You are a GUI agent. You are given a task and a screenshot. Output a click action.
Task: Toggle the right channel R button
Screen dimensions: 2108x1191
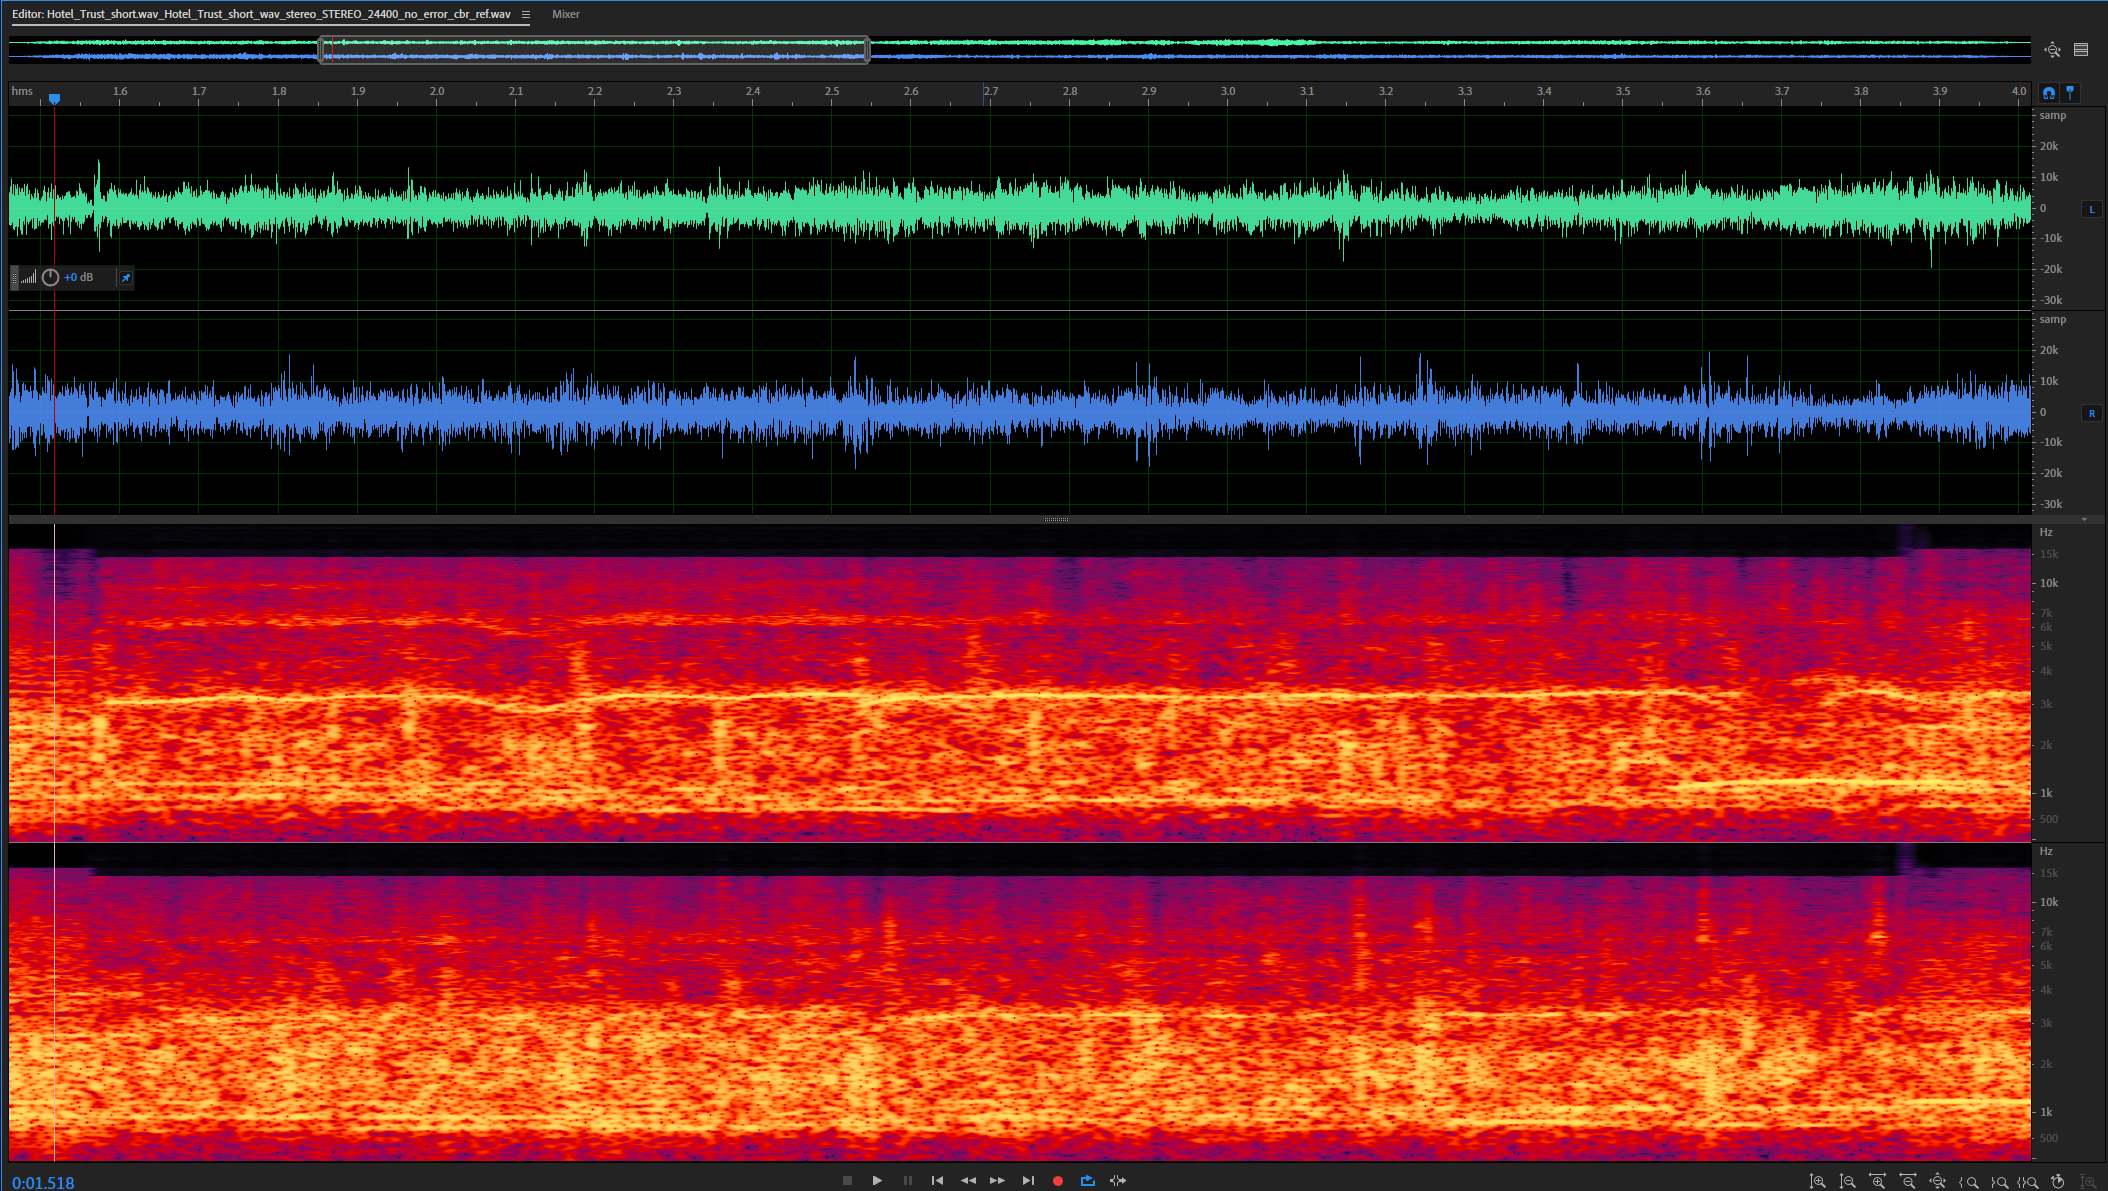2092,413
